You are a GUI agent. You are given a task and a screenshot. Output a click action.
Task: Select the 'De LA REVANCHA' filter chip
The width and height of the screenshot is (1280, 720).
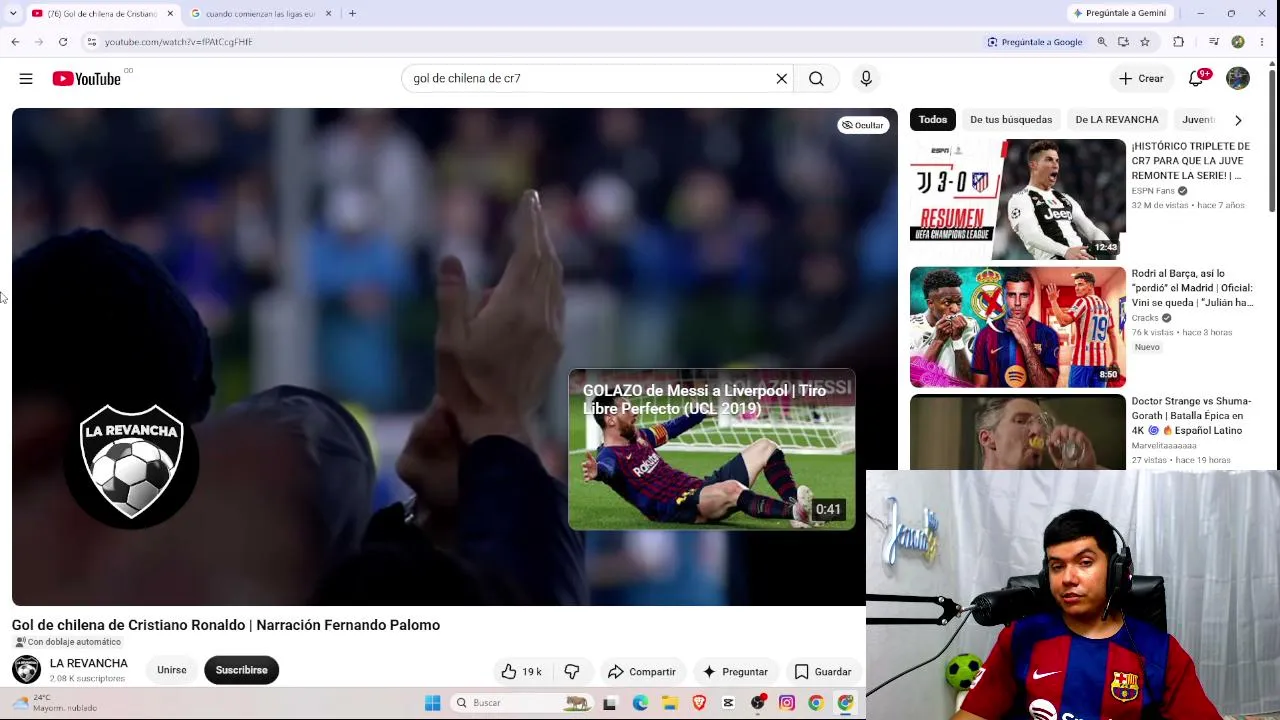pos(1117,120)
